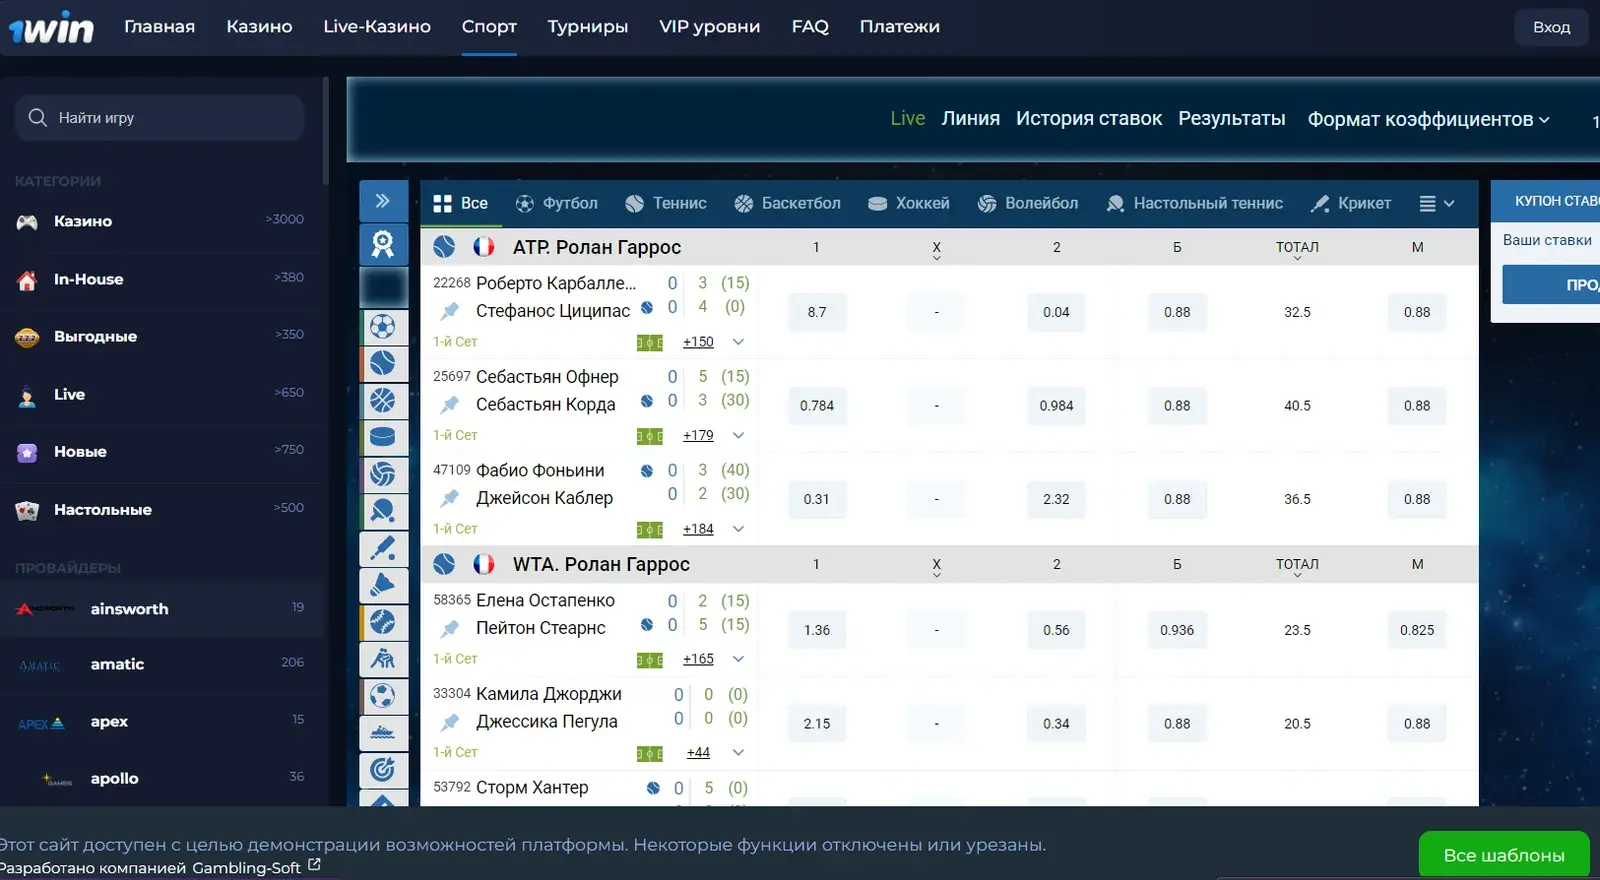Switch to the Хоккей tab

[x=908, y=203]
